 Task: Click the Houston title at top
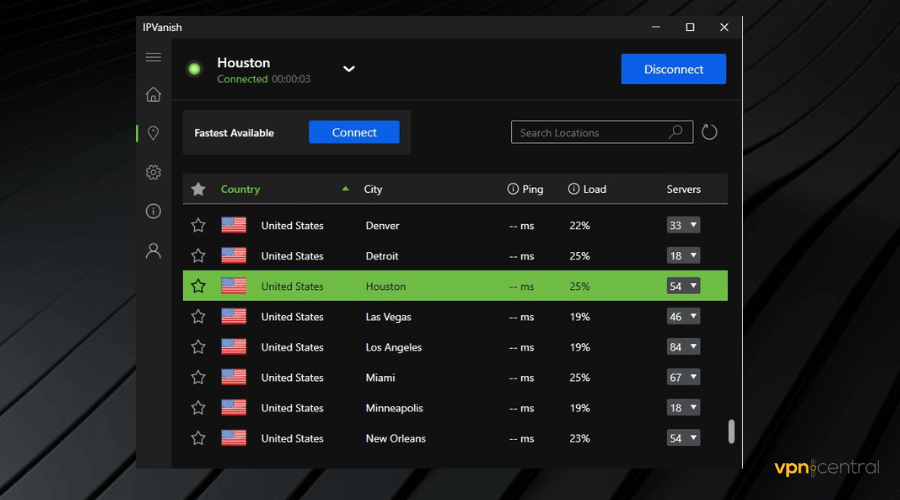(x=243, y=63)
